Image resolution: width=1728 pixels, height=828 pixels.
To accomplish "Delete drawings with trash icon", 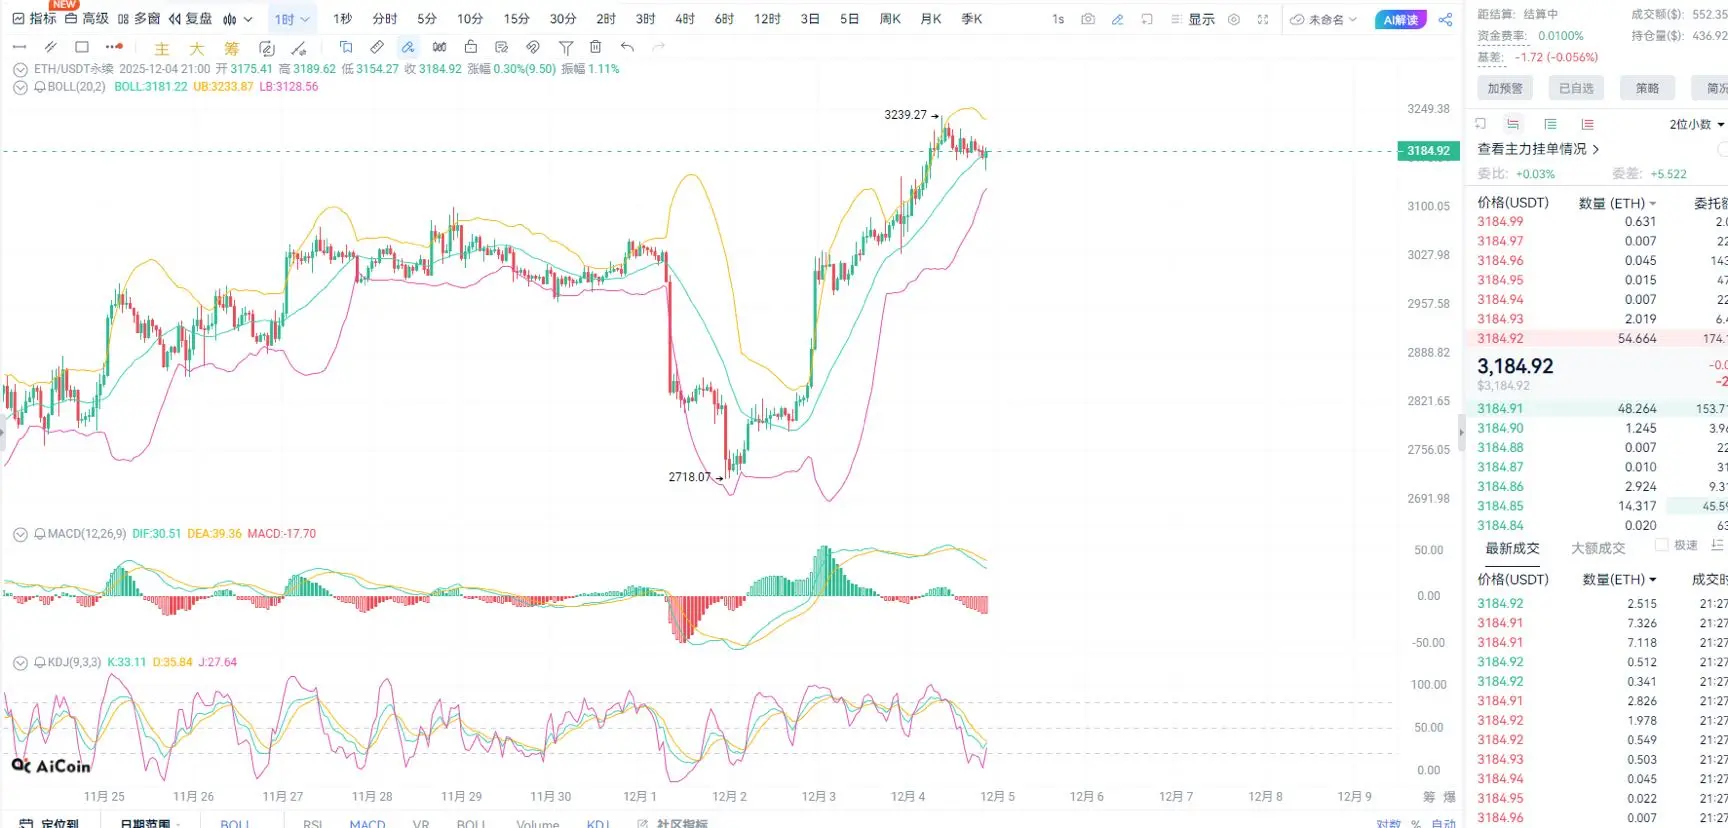I will [x=596, y=47].
